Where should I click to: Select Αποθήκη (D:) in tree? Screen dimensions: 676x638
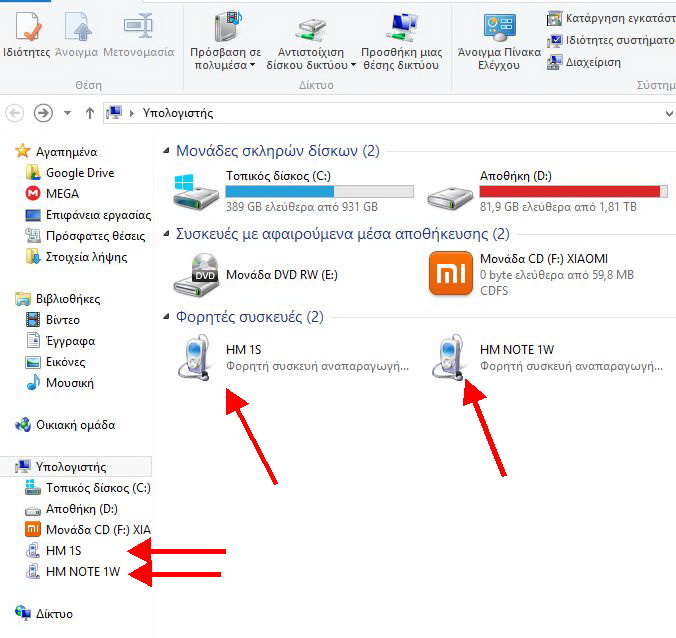click(x=71, y=509)
